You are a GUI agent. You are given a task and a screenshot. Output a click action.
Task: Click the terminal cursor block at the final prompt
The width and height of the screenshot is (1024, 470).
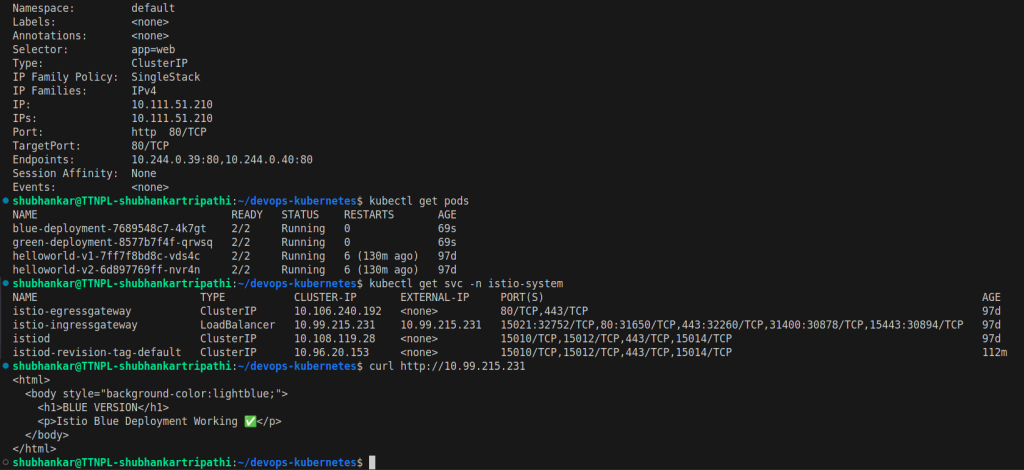pos(372,463)
